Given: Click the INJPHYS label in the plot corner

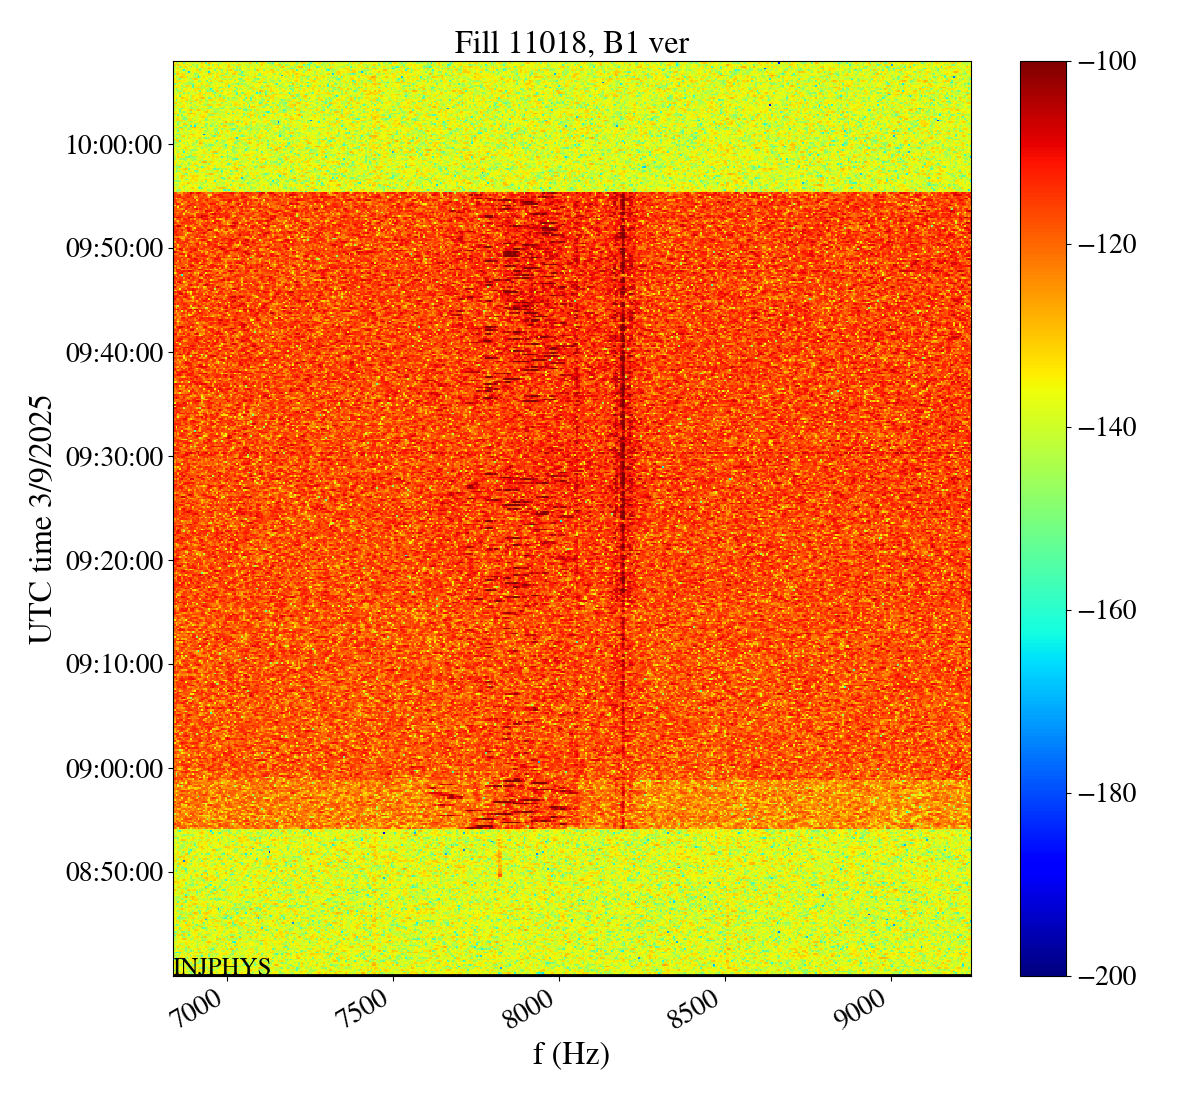Looking at the screenshot, I should pos(222,967).
